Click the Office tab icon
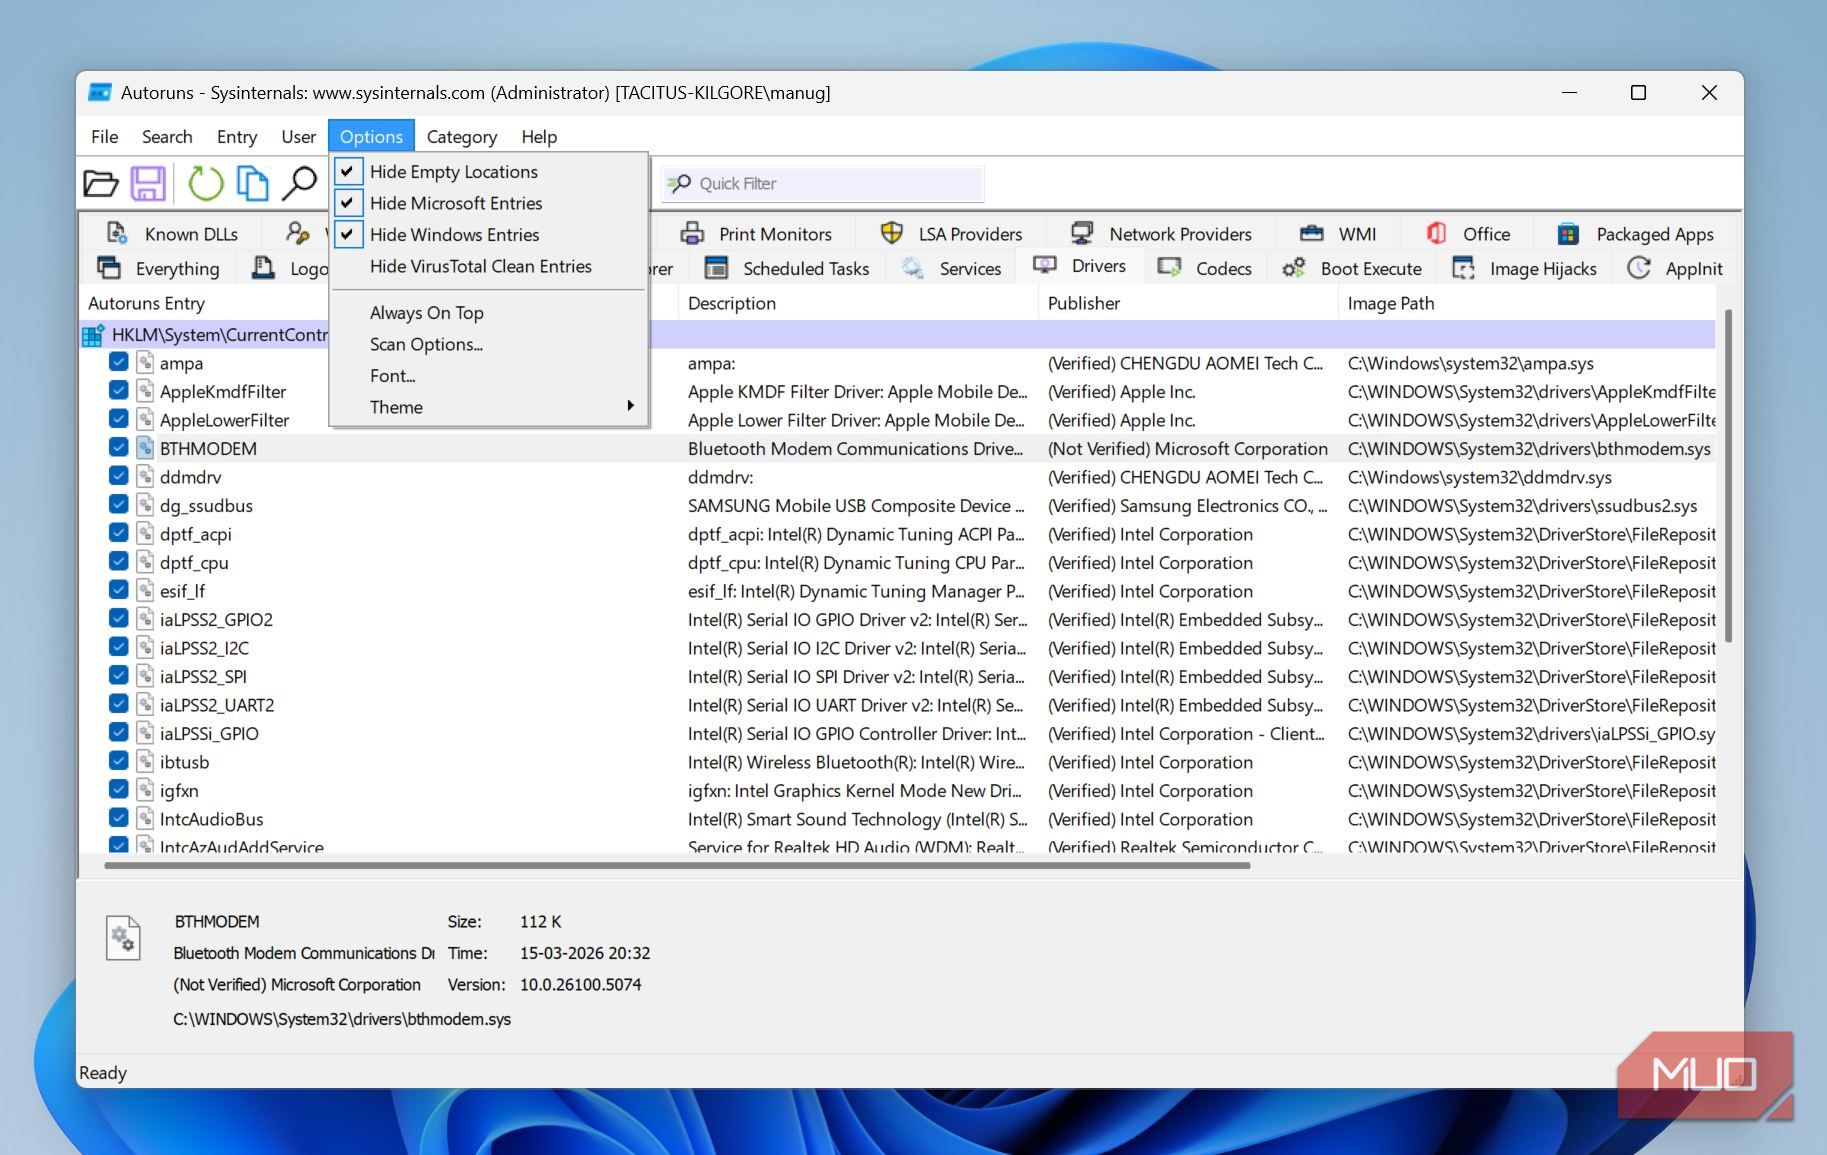Image resolution: width=1827 pixels, height=1155 pixels. 1436,234
